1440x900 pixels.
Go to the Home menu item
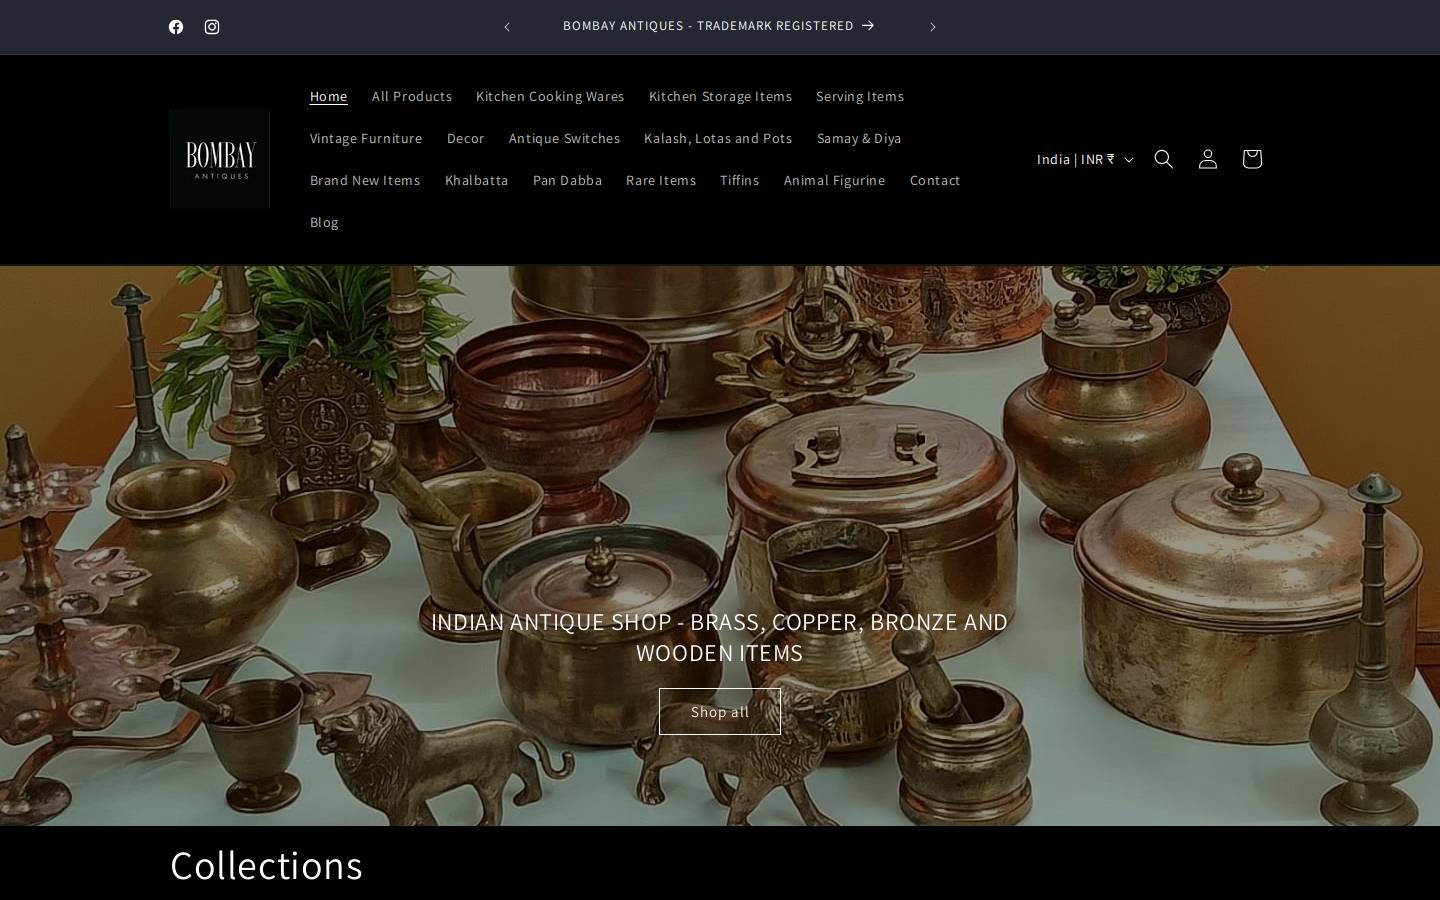click(x=328, y=96)
